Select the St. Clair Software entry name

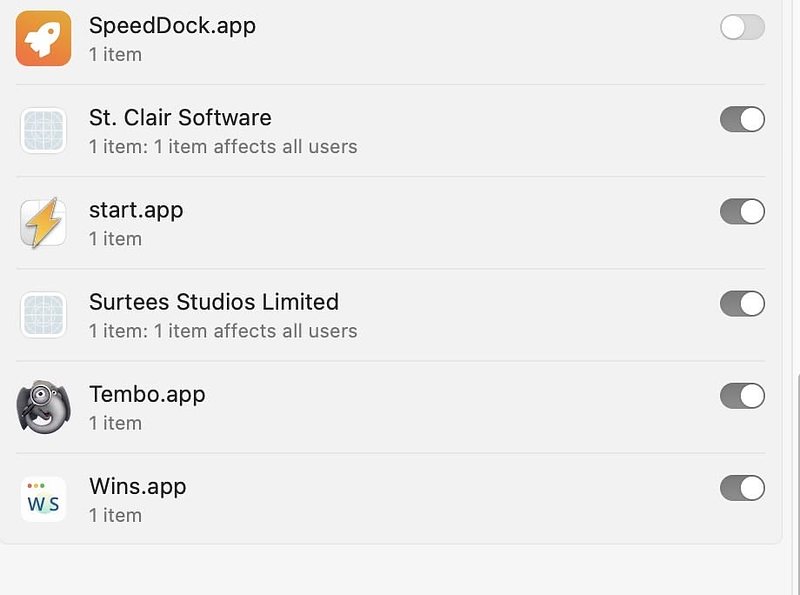pyautogui.click(x=180, y=118)
